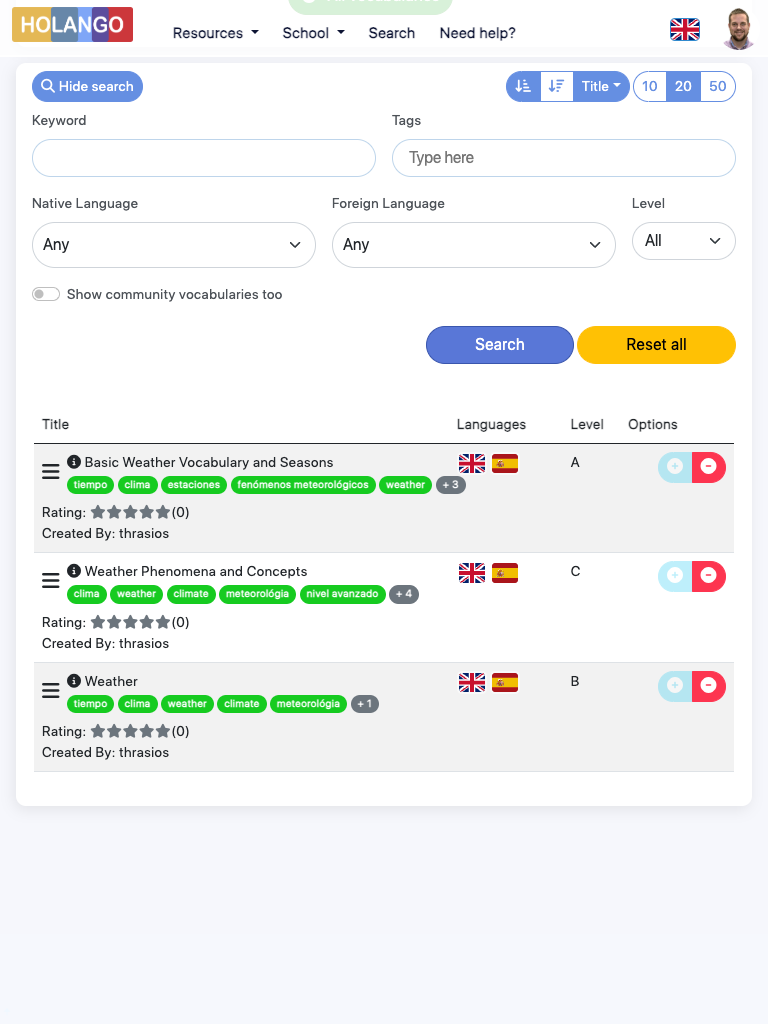Image resolution: width=768 pixels, height=1024 pixels.
Task: Click the info icon beside Weather Phenomena and Concepts
Action: (74, 571)
